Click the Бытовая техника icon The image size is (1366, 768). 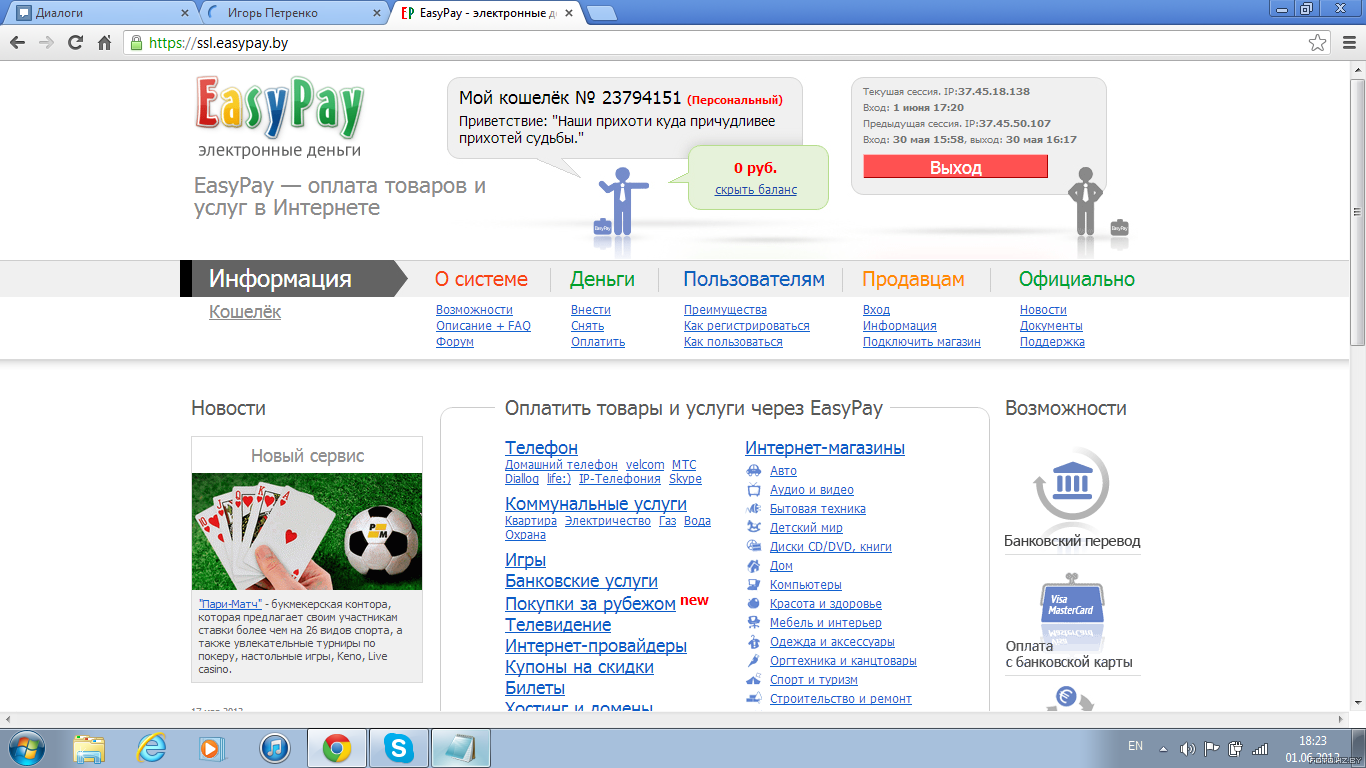[754, 509]
